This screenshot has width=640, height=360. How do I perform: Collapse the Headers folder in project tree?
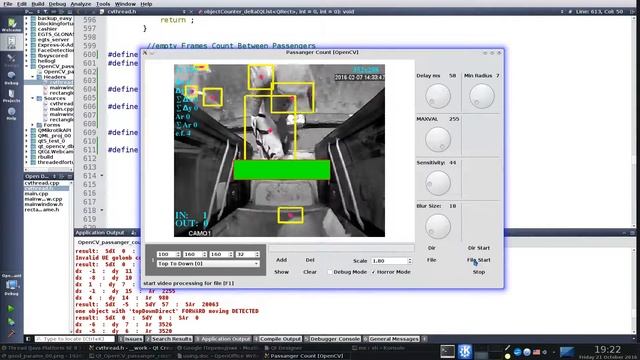pos(33,77)
